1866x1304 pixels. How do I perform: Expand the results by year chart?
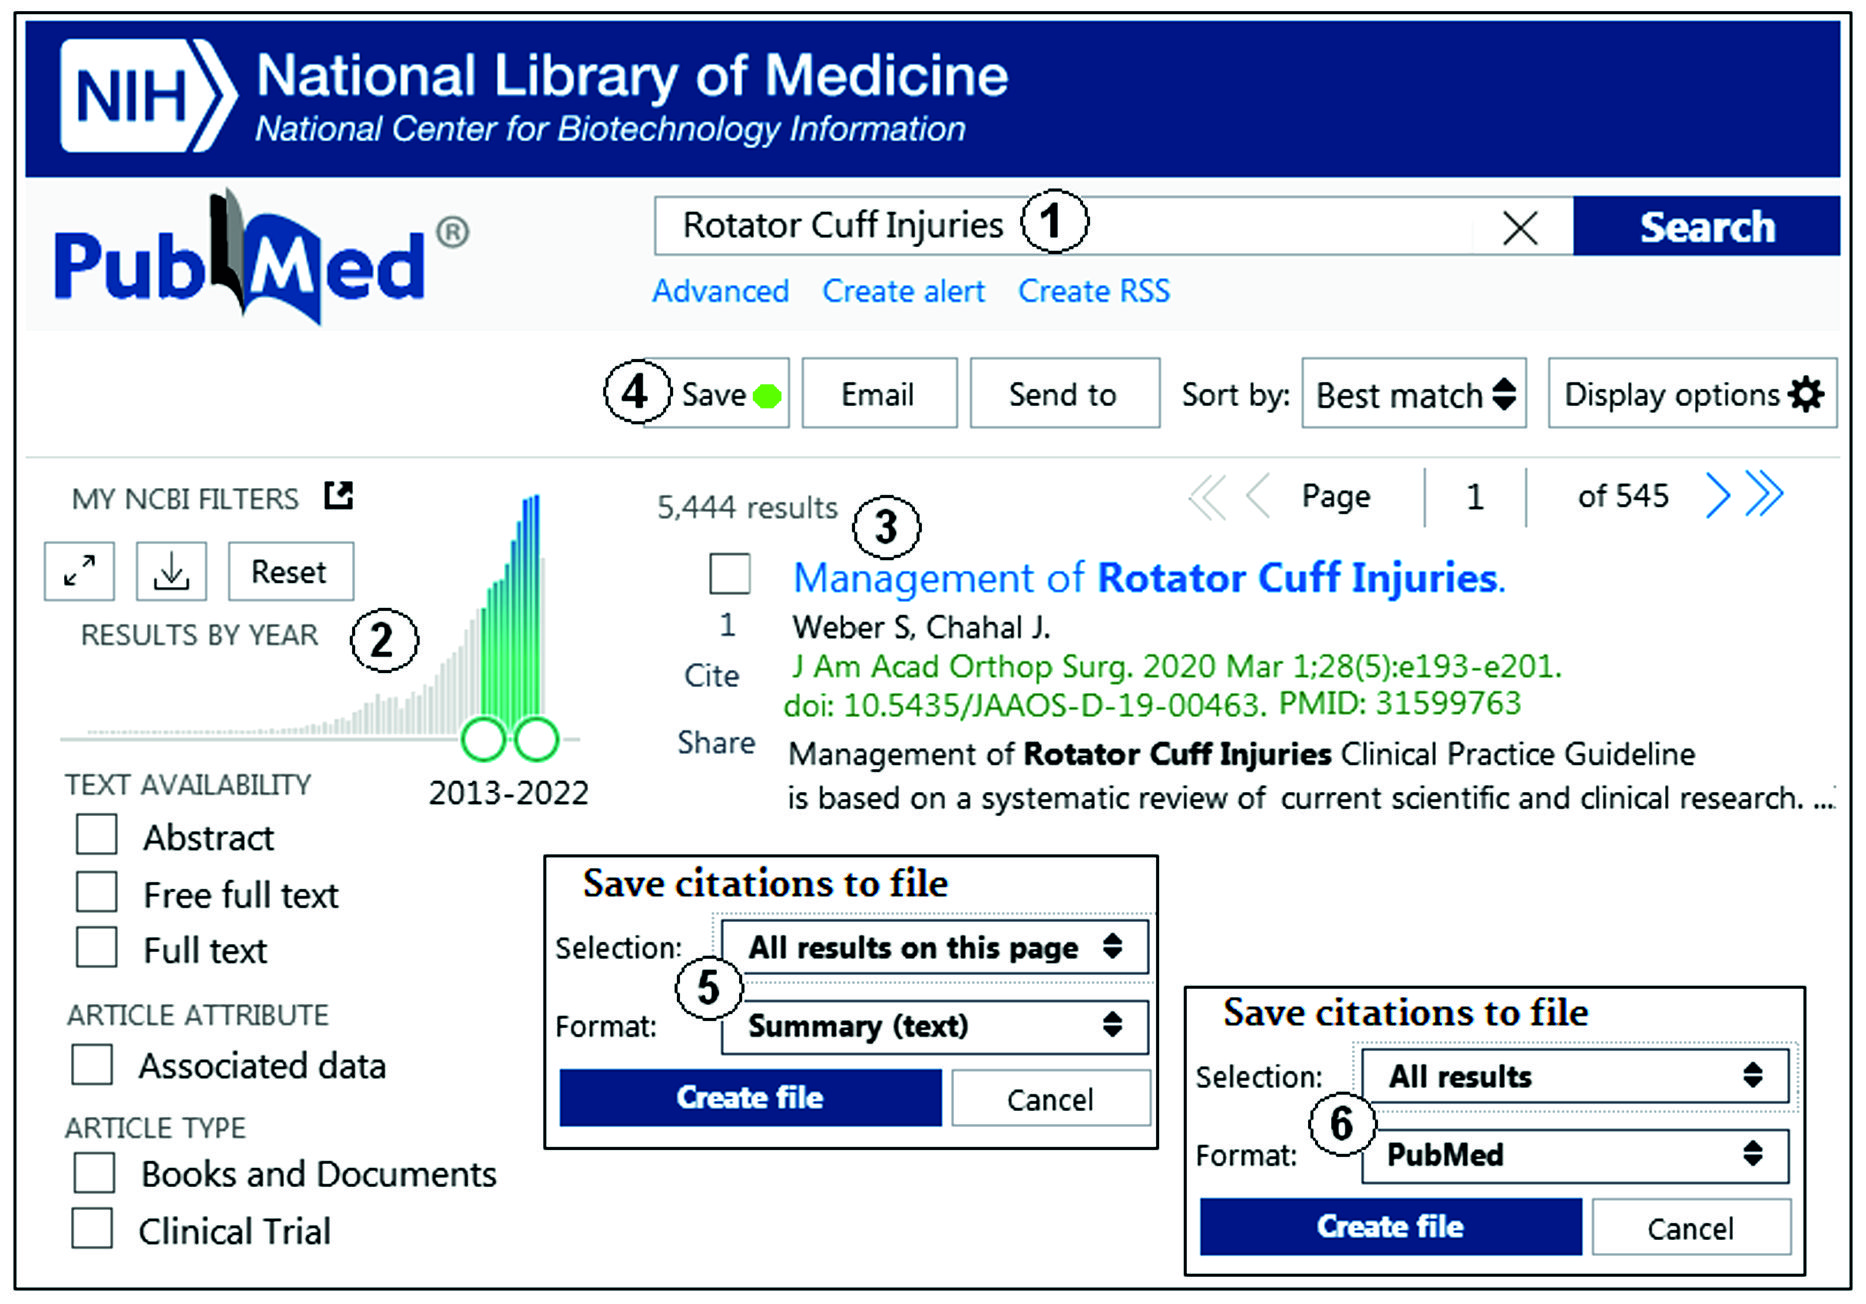(79, 571)
